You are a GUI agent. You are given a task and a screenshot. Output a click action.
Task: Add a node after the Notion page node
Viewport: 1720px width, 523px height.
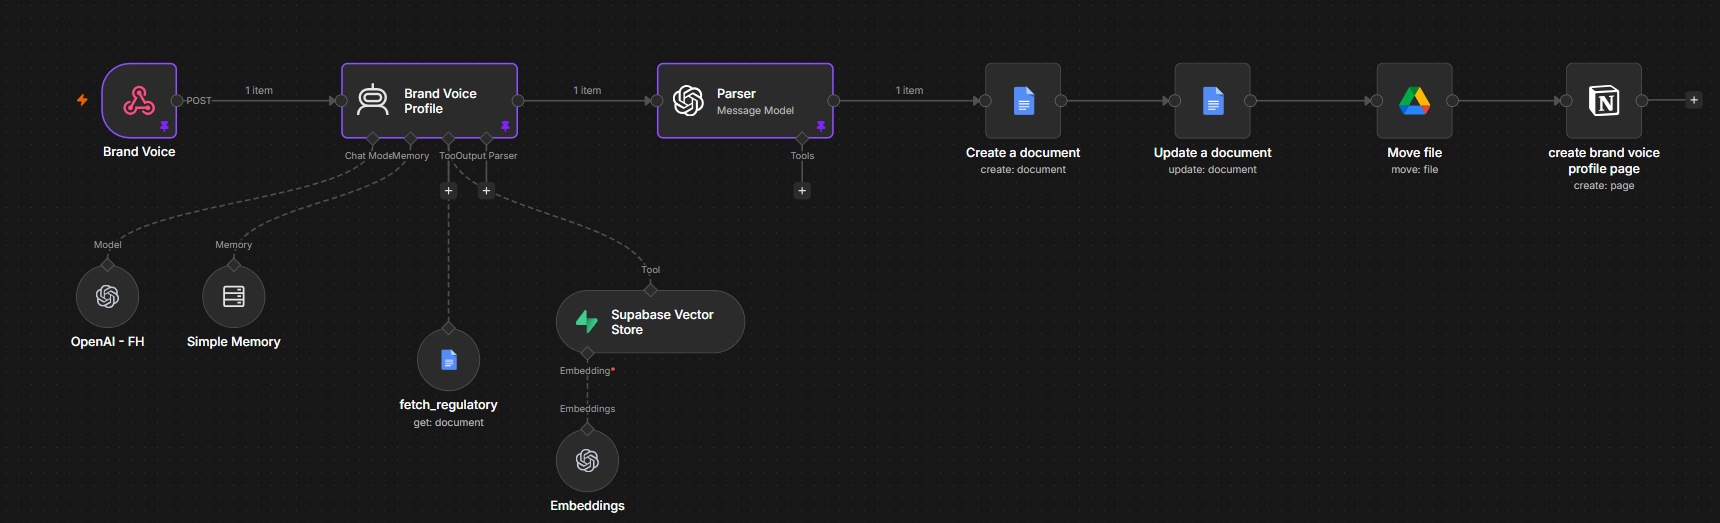[x=1693, y=100]
